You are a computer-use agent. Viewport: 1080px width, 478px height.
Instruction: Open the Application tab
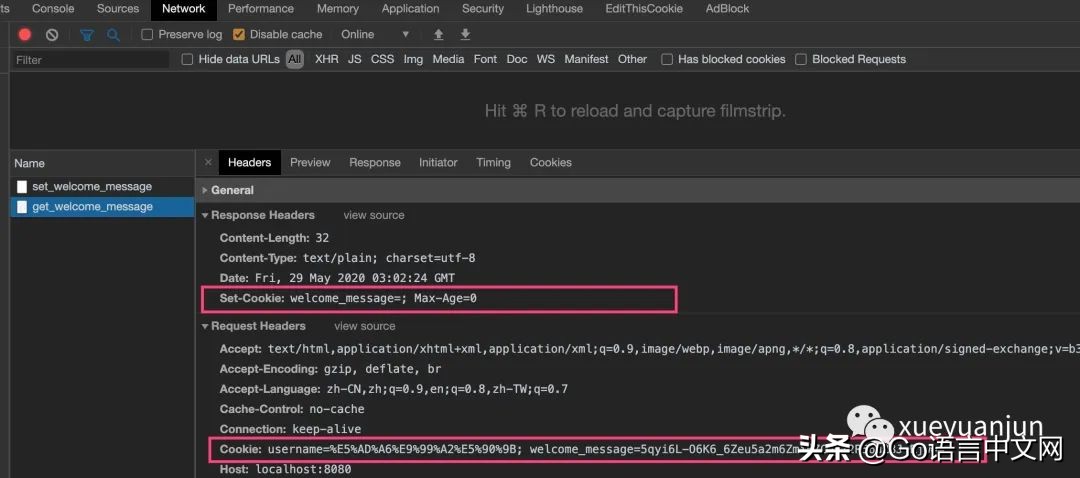pyautogui.click(x=411, y=9)
